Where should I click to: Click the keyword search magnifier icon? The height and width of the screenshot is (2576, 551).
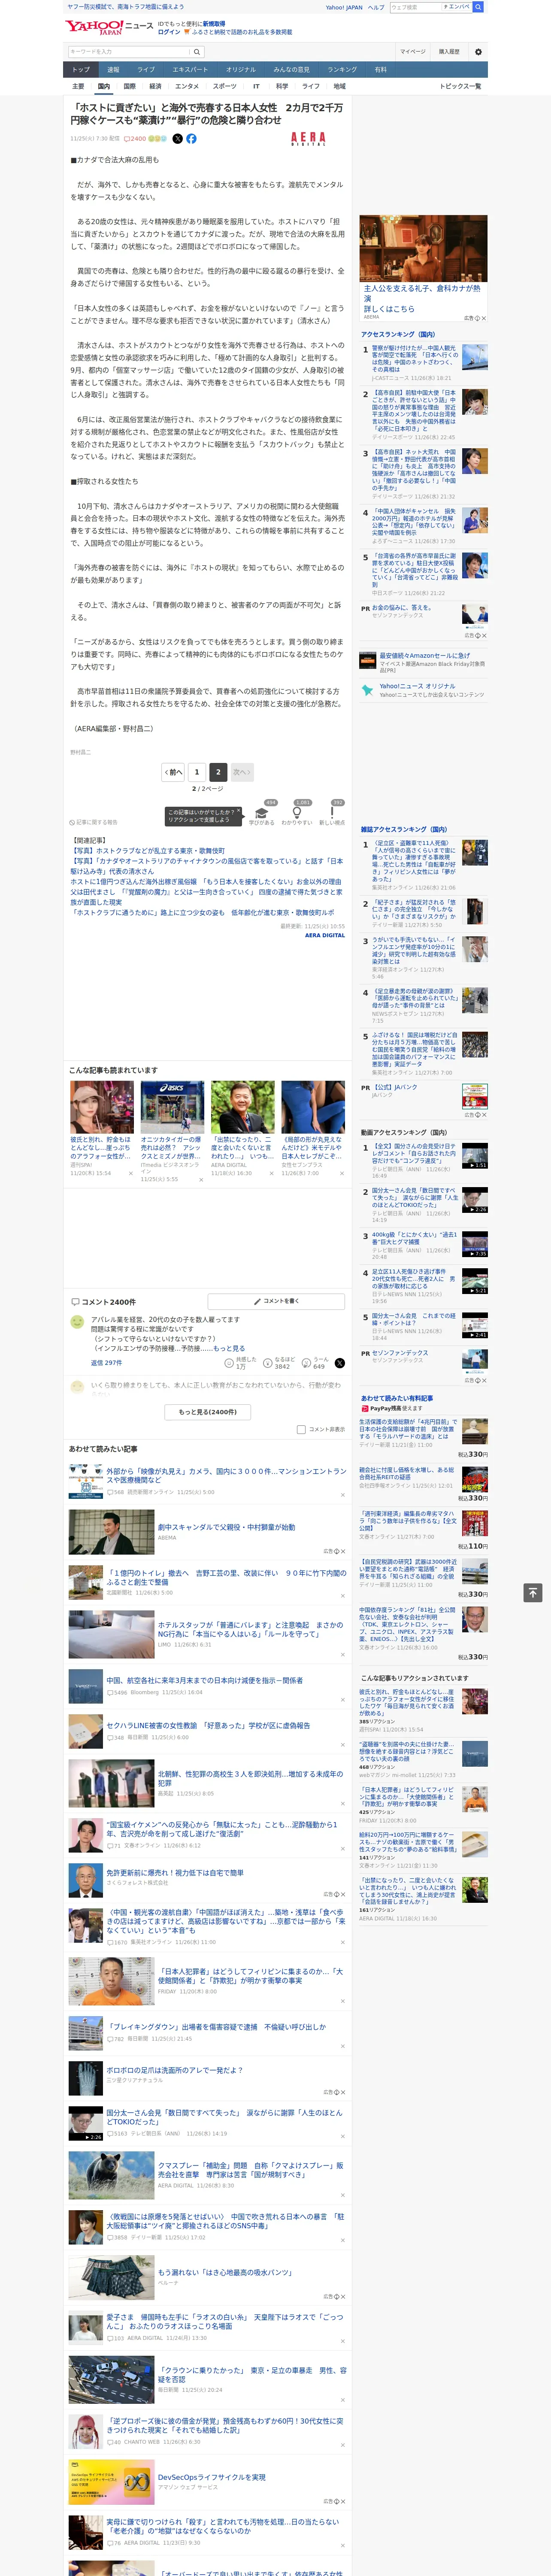coord(197,52)
